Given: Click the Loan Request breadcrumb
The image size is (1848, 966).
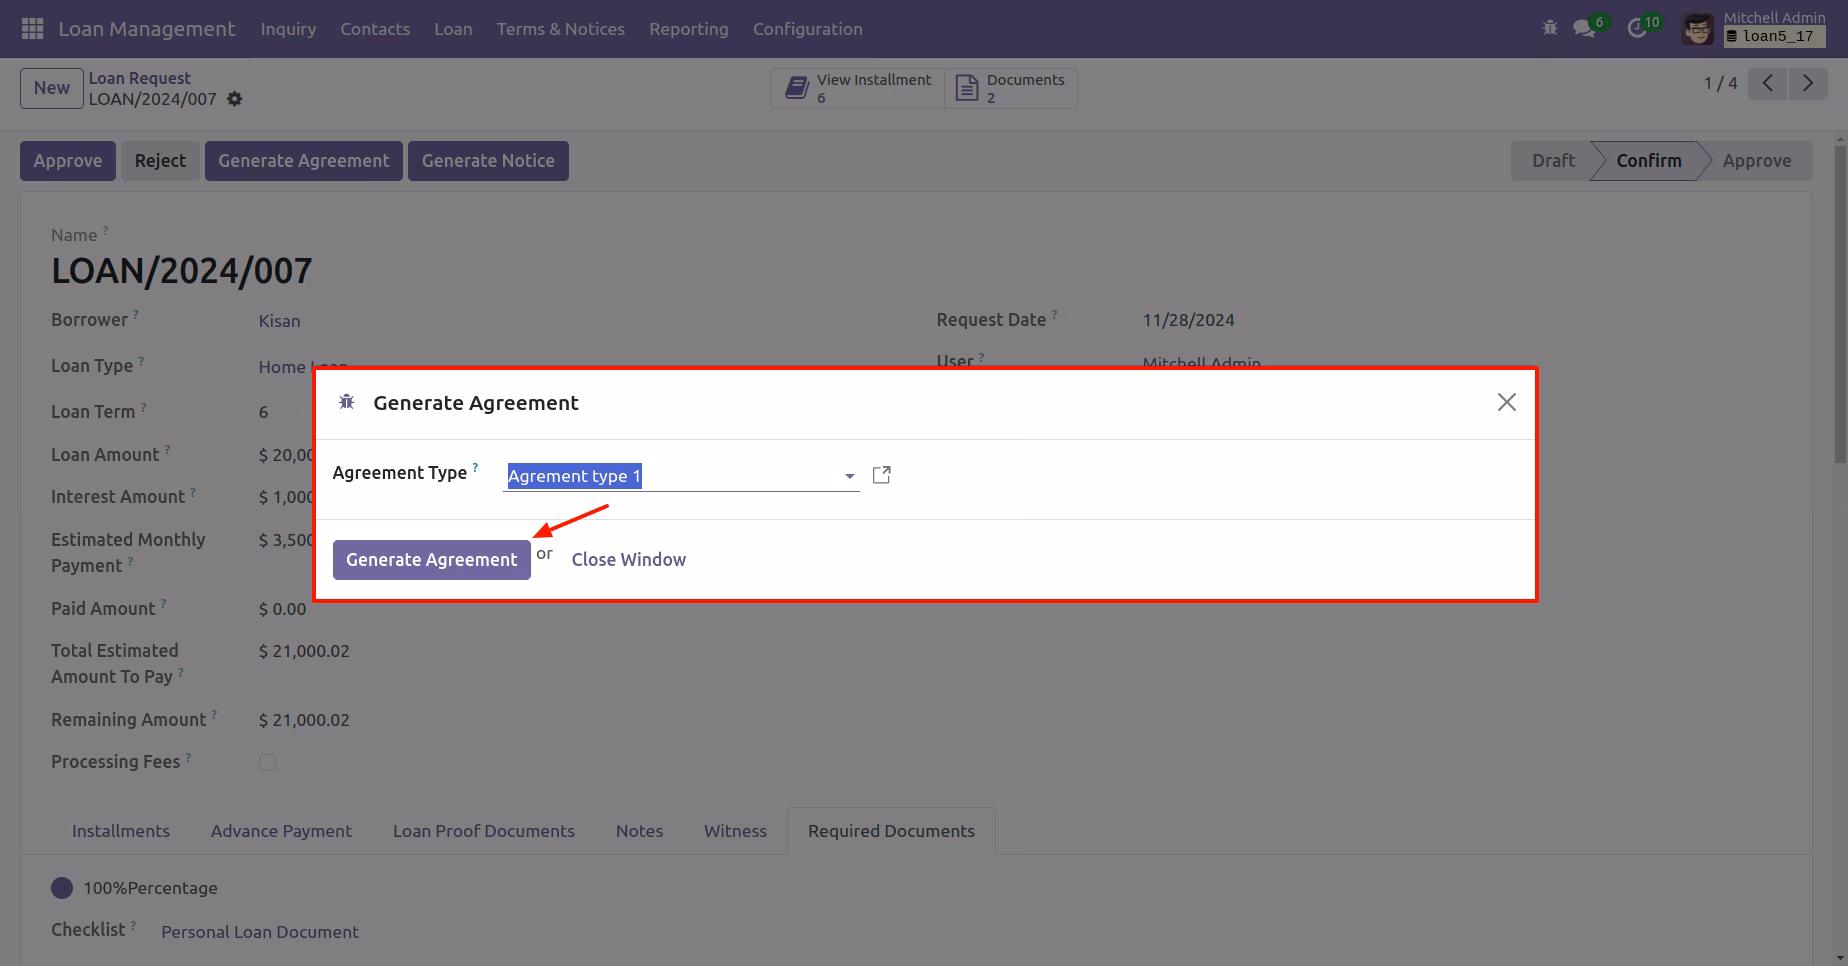Looking at the screenshot, I should point(140,78).
